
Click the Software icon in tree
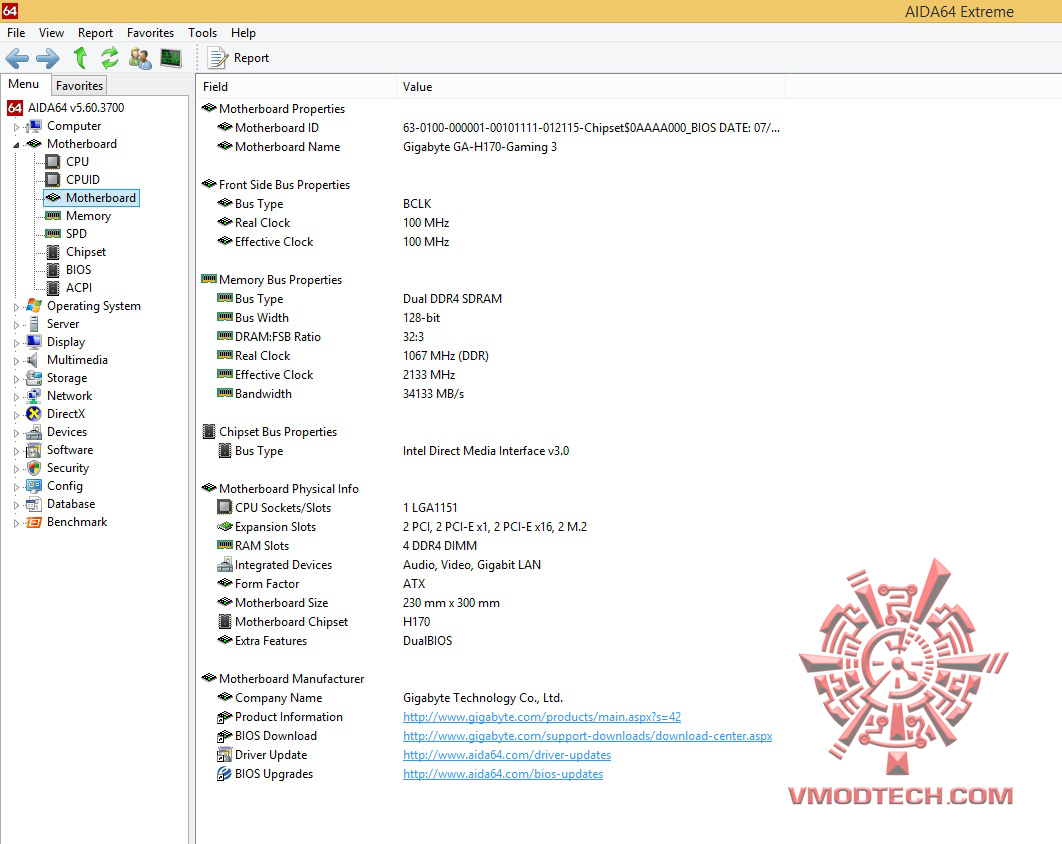pos(34,450)
